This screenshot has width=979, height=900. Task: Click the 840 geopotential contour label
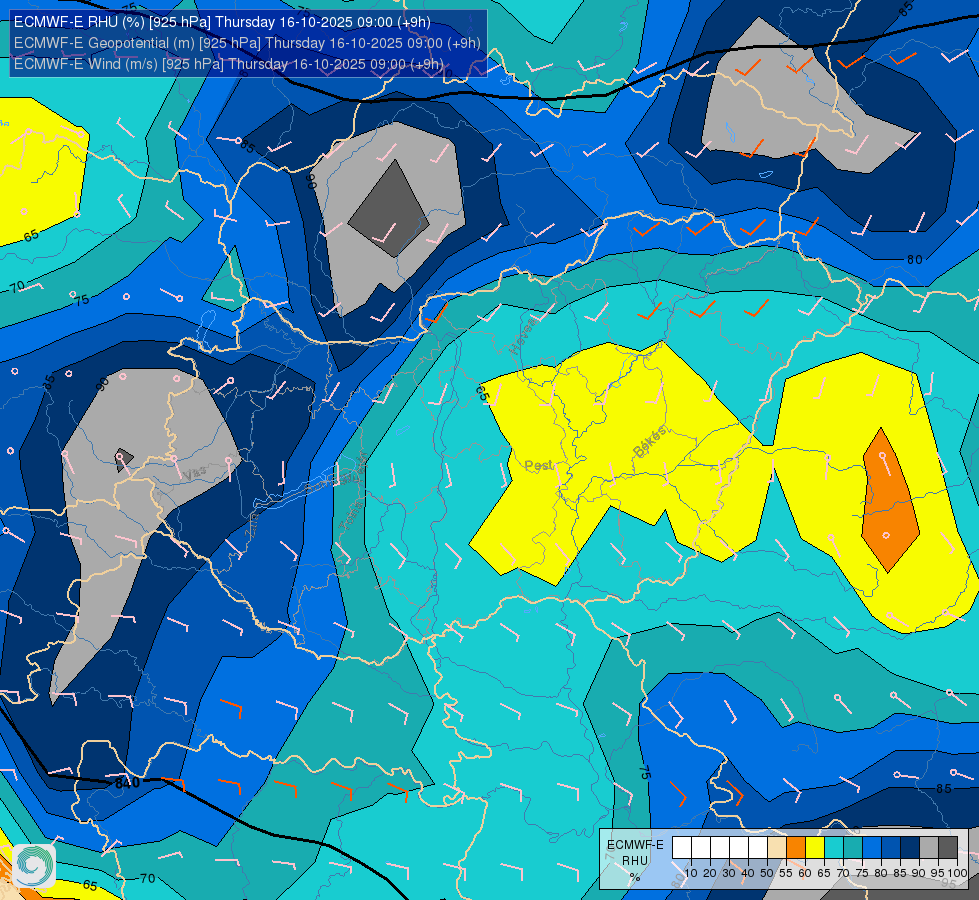point(127,783)
